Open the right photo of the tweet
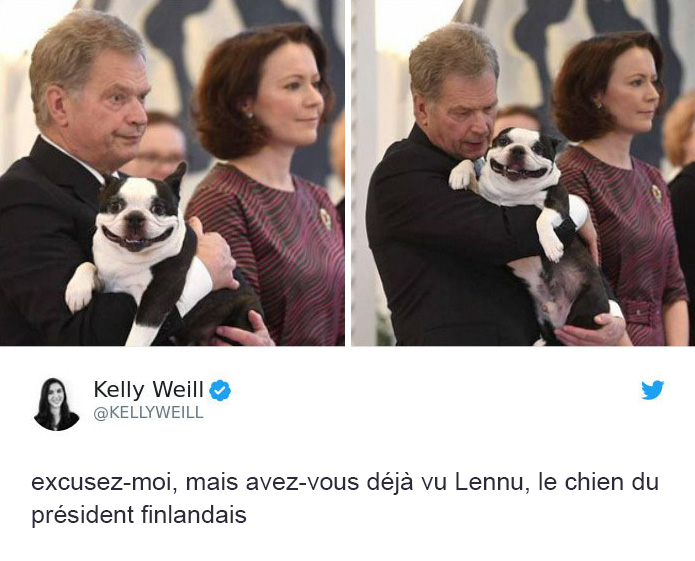 point(523,173)
